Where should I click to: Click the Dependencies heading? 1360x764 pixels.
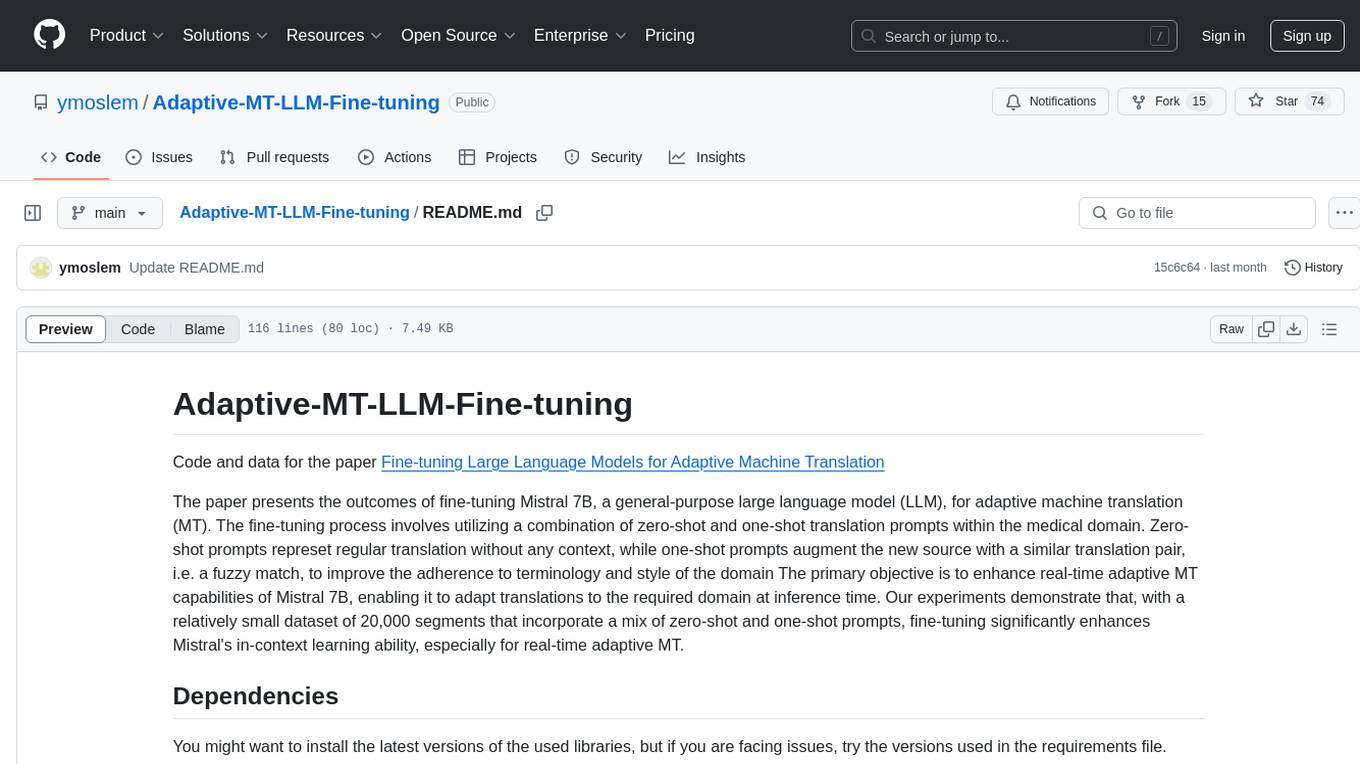click(256, 696)
